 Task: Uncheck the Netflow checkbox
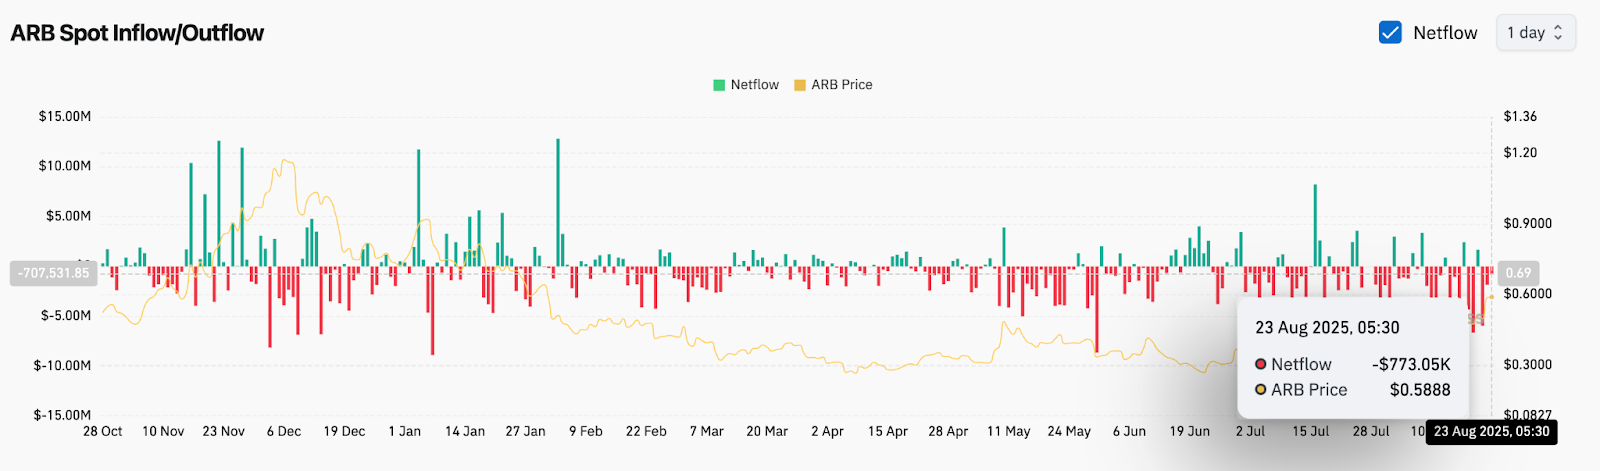point(1390,33)
